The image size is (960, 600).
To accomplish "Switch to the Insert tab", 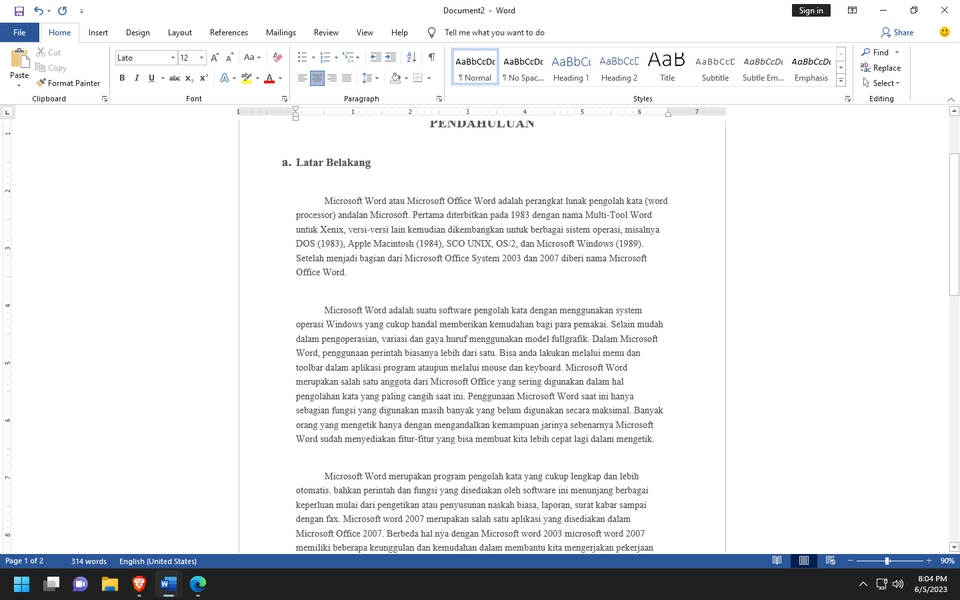I will (98, 32).
